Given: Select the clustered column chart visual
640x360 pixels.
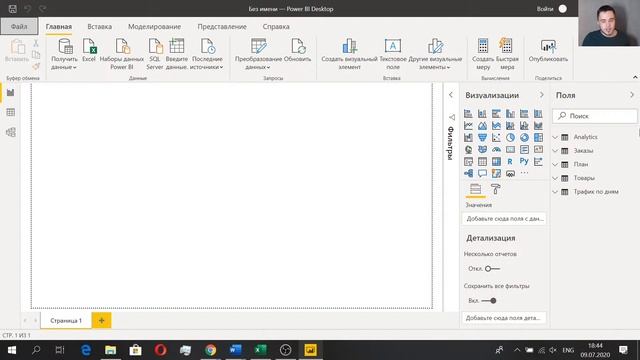Looking at the screenshot, I should 510,113.
